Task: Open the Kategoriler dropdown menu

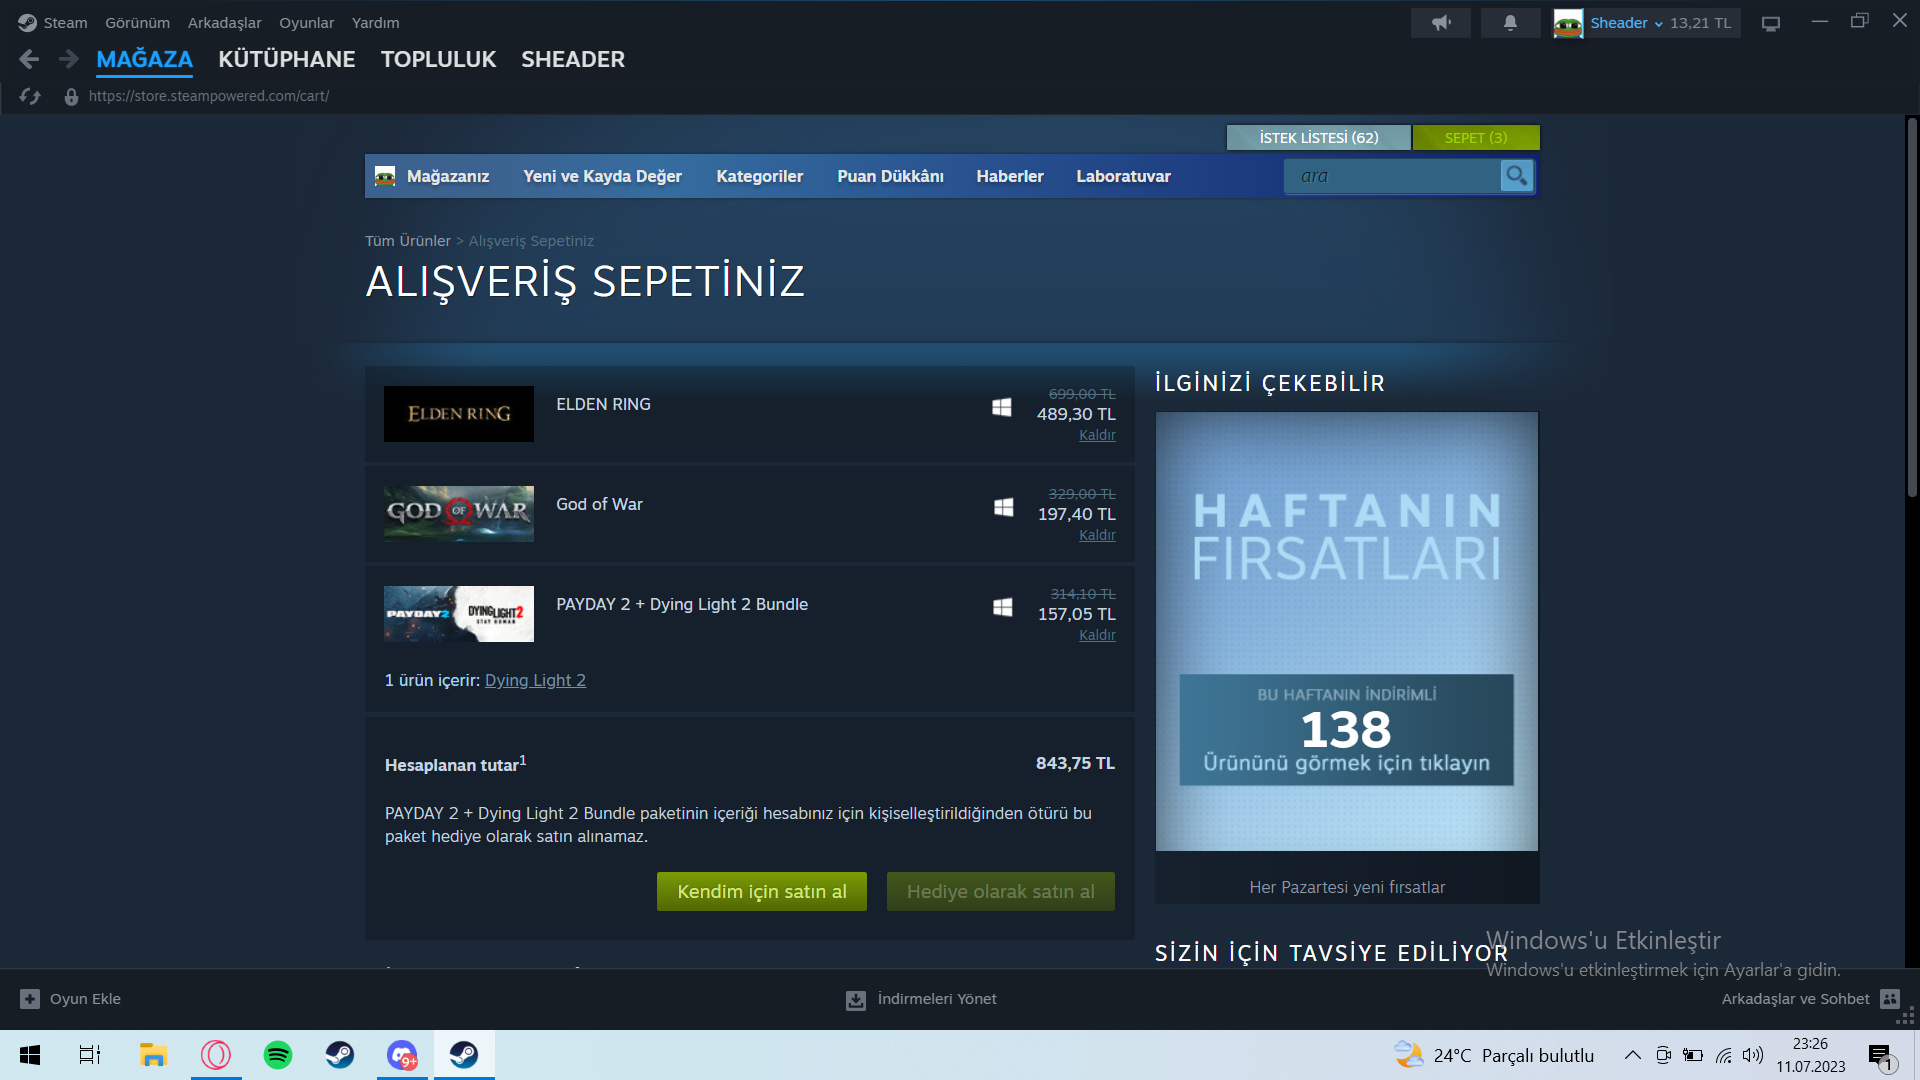Action: pyautogui.click(x=759, y=176)
